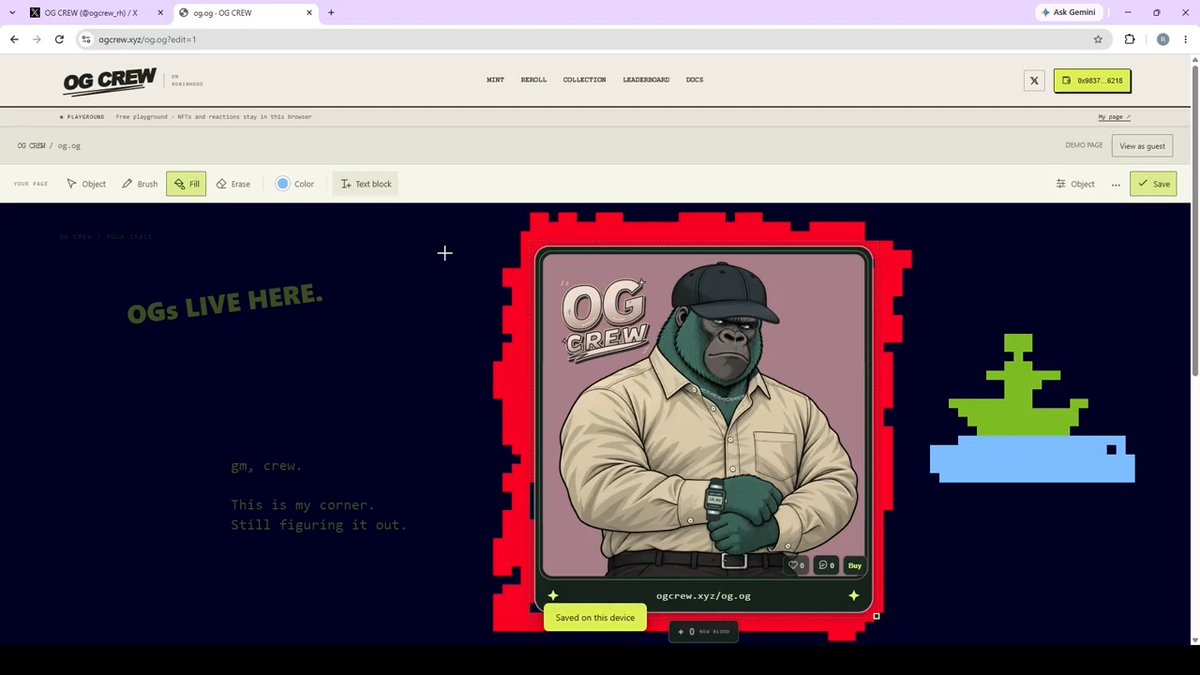1200x675 pixels.
Task: Add a Text block
Action: [x=365, y=184]
